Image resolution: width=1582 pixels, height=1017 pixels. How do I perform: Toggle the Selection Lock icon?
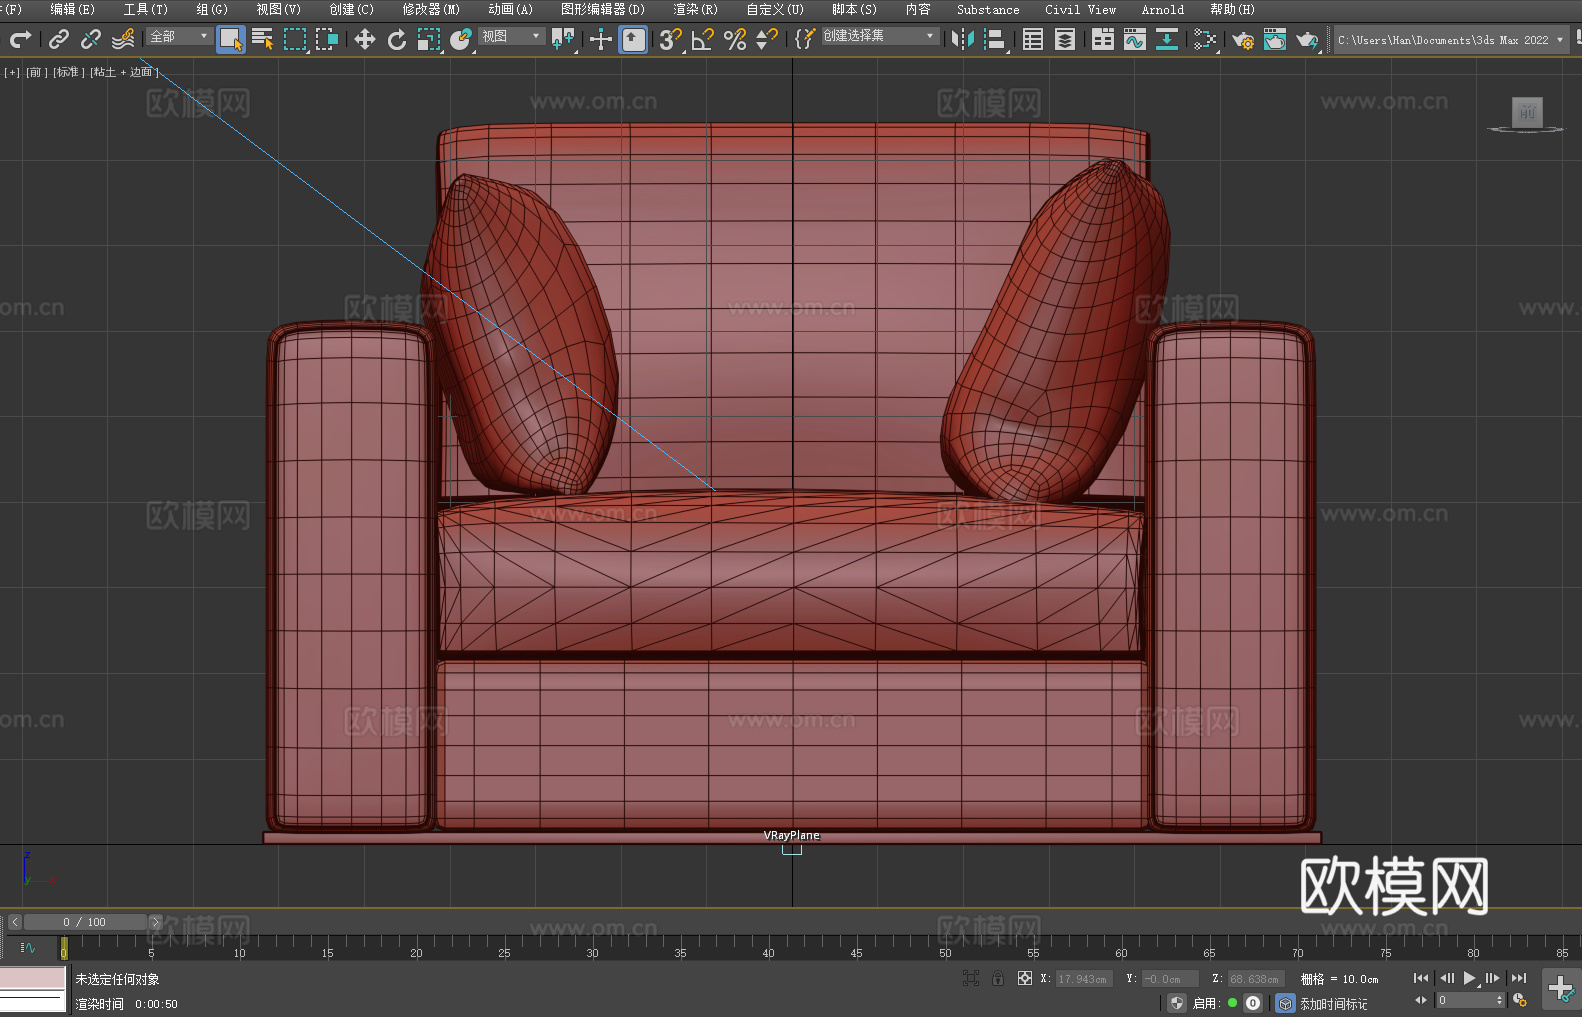(998, 978)
